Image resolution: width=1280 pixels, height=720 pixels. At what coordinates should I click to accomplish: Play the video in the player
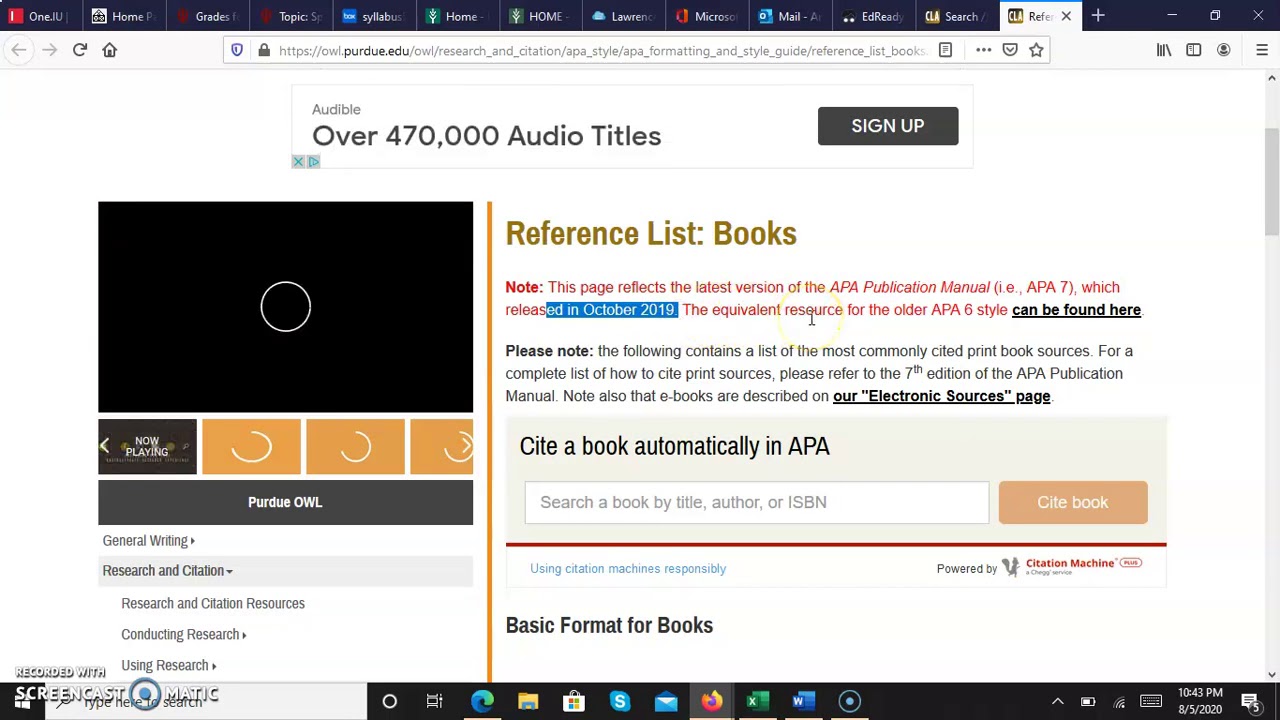285,306
